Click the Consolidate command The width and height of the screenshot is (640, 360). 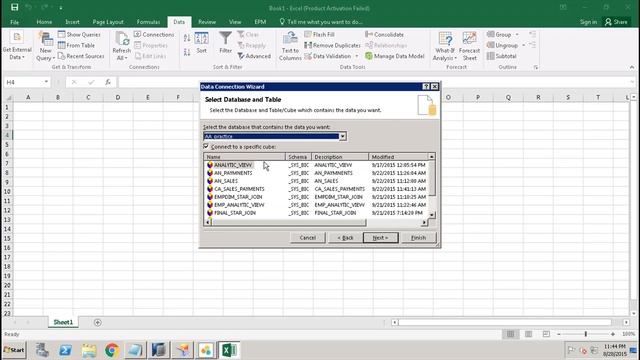pyautogui.click(x=384, y=35)
